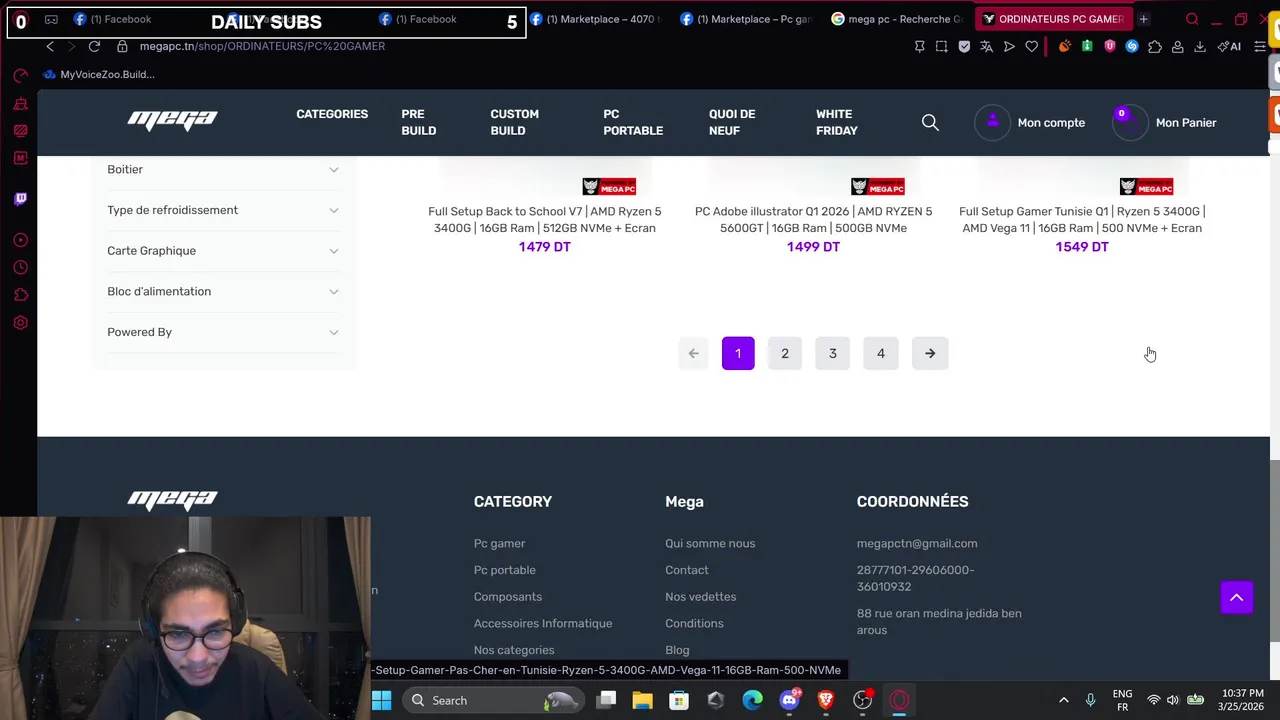Click the pin icon in address bar
The width and height of the screenshot is (1280, 720).
click(x=919, y=46)
